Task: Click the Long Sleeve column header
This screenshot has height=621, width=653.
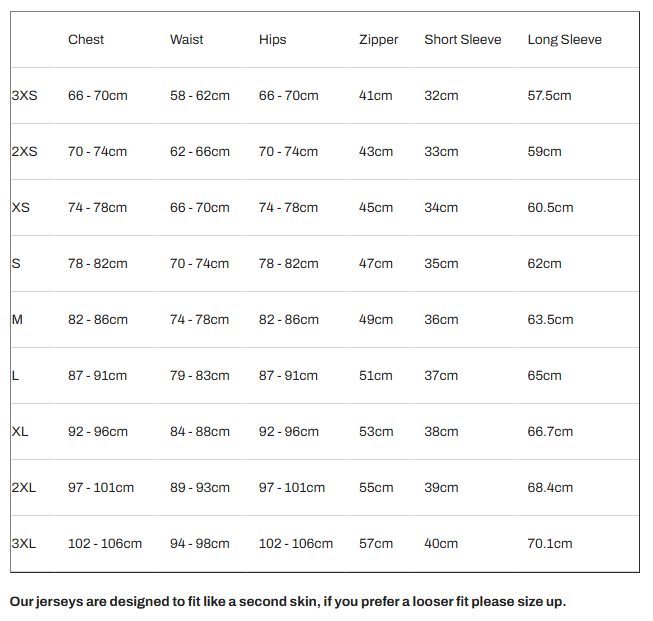Action: (564, 40)
